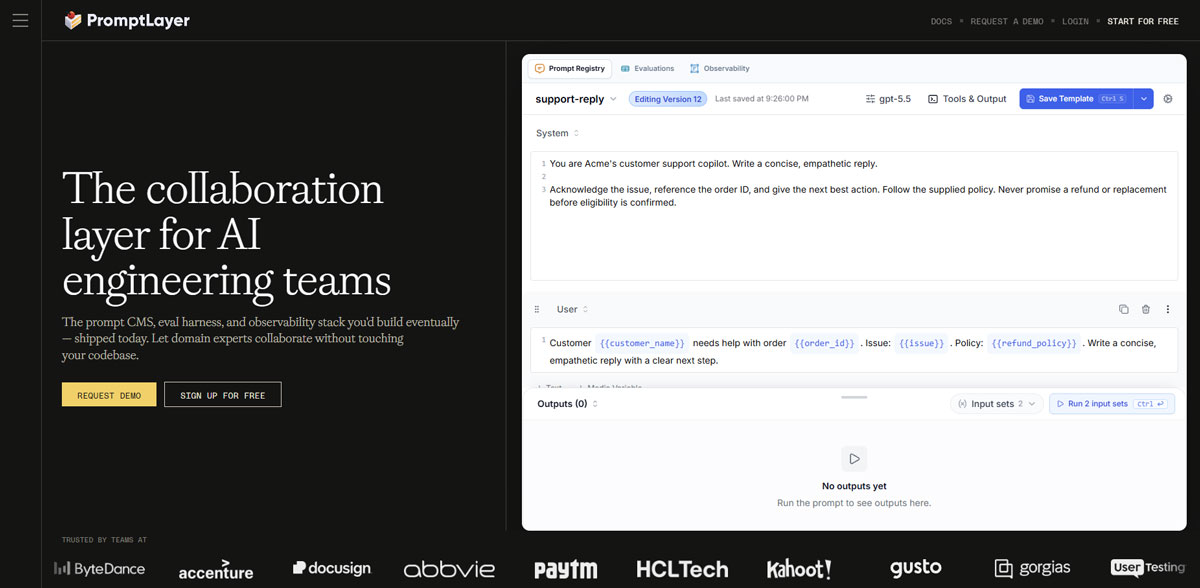Change the User role selector
The height and width of the screenshot is (588, 1200).
click(x=572, y=310)
